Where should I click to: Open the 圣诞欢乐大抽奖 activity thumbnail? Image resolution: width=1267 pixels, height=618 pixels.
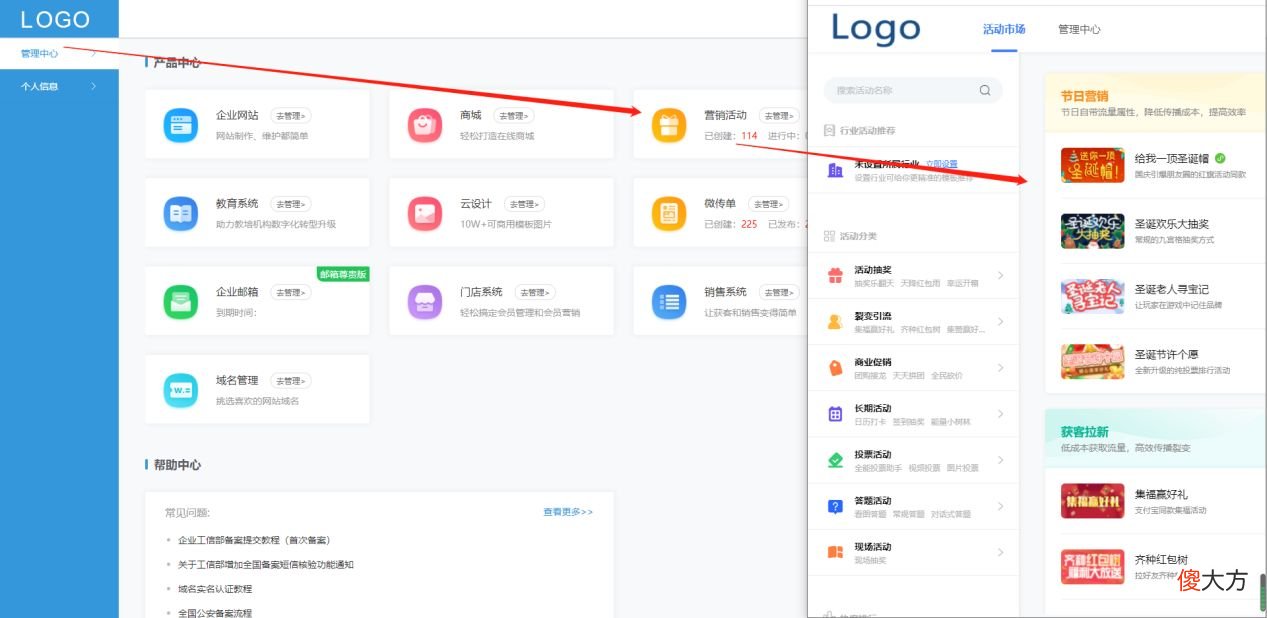tap(1092, 231)
